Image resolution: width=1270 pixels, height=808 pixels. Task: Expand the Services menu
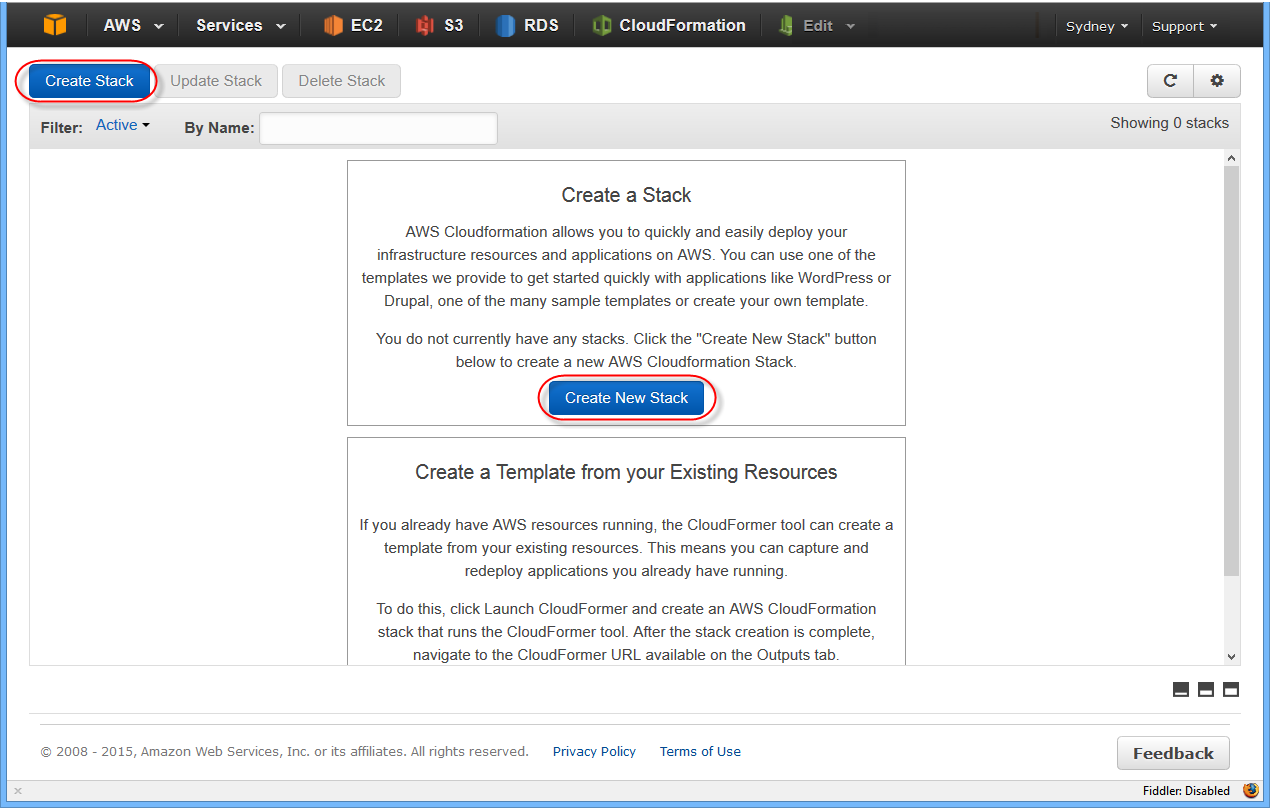point(240,26)
